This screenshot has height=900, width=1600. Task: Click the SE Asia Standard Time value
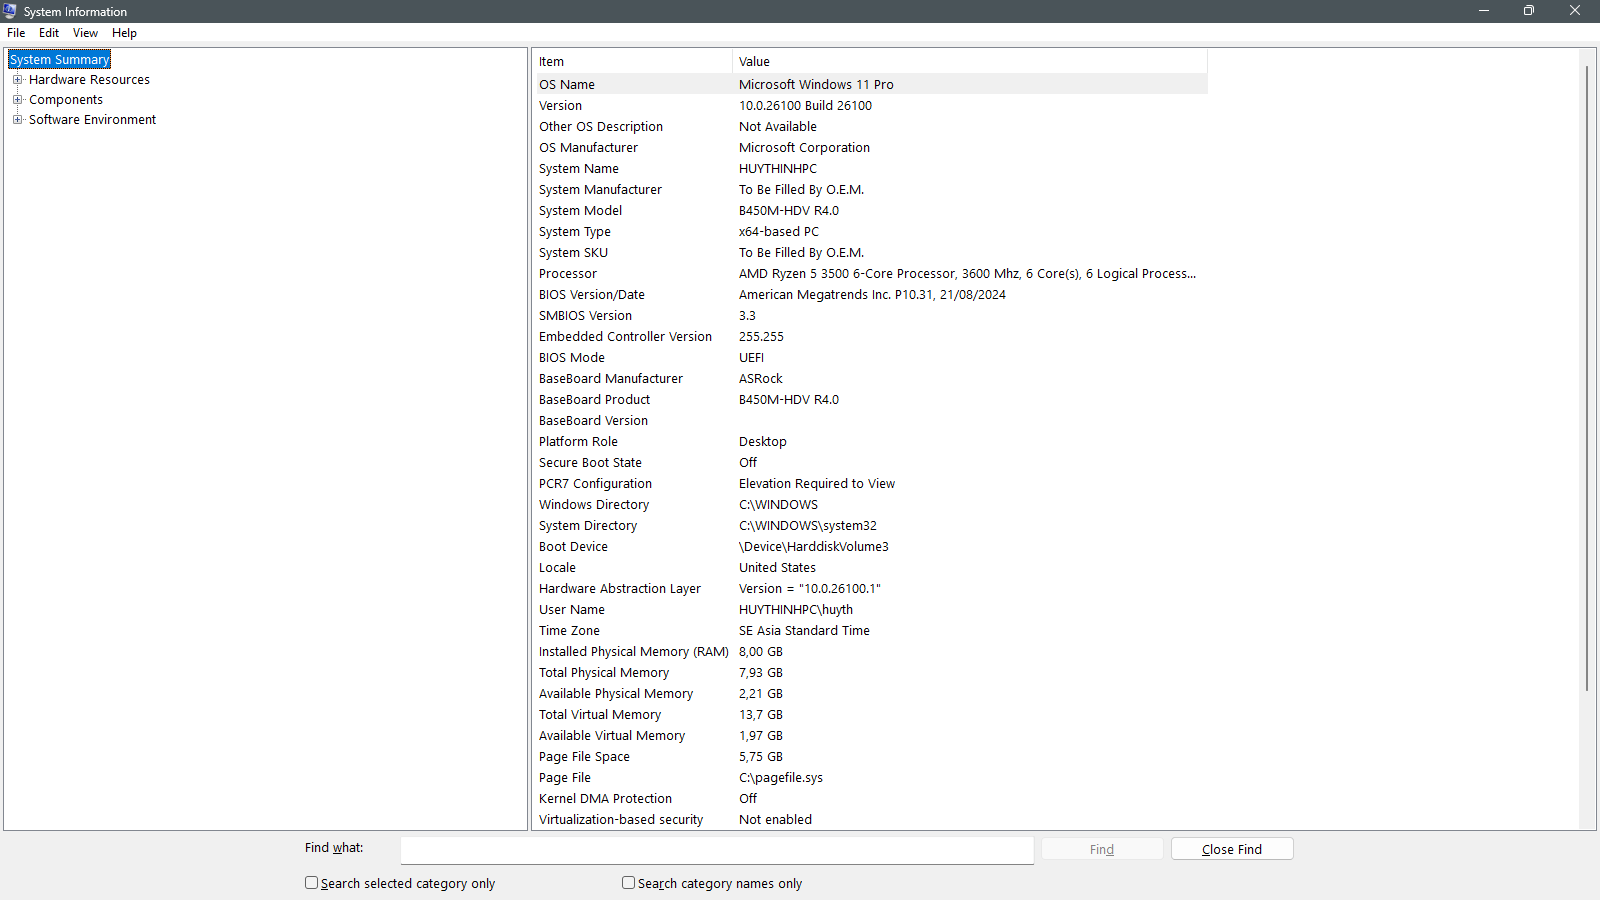coord(804,631)
